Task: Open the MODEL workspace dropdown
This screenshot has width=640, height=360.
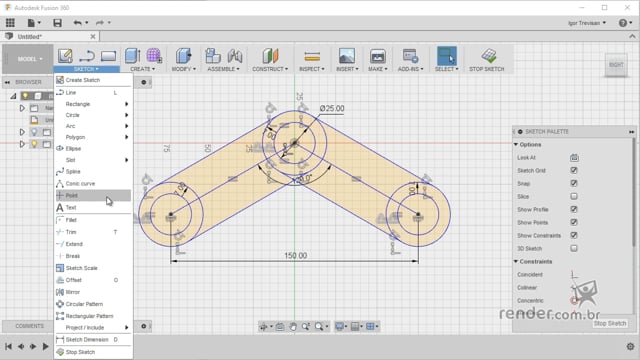Action: tap(29, 59)
